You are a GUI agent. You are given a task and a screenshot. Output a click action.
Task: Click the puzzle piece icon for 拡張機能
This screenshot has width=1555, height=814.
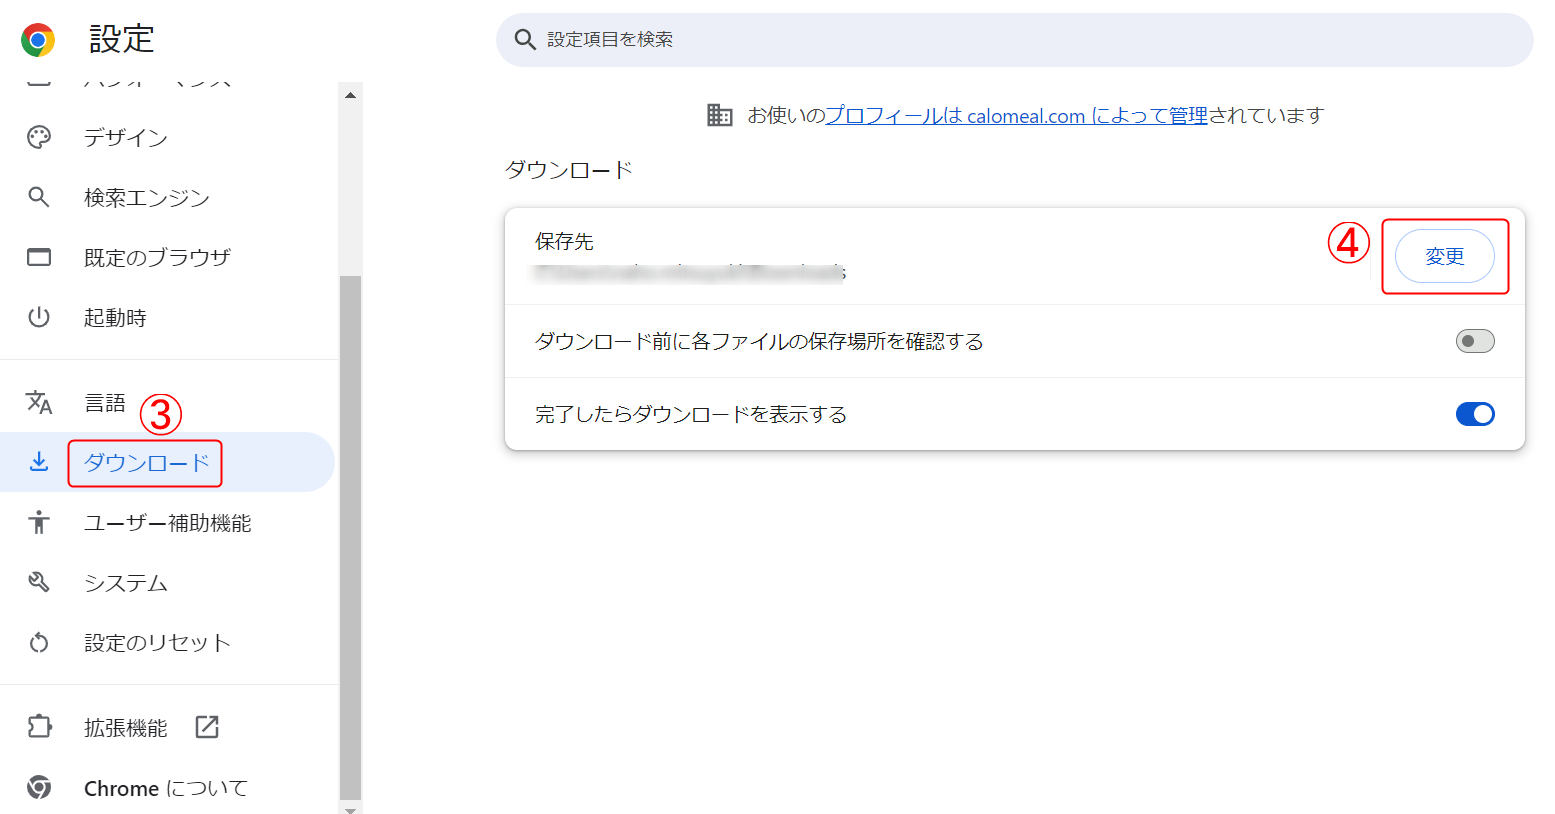click(39, 727)
